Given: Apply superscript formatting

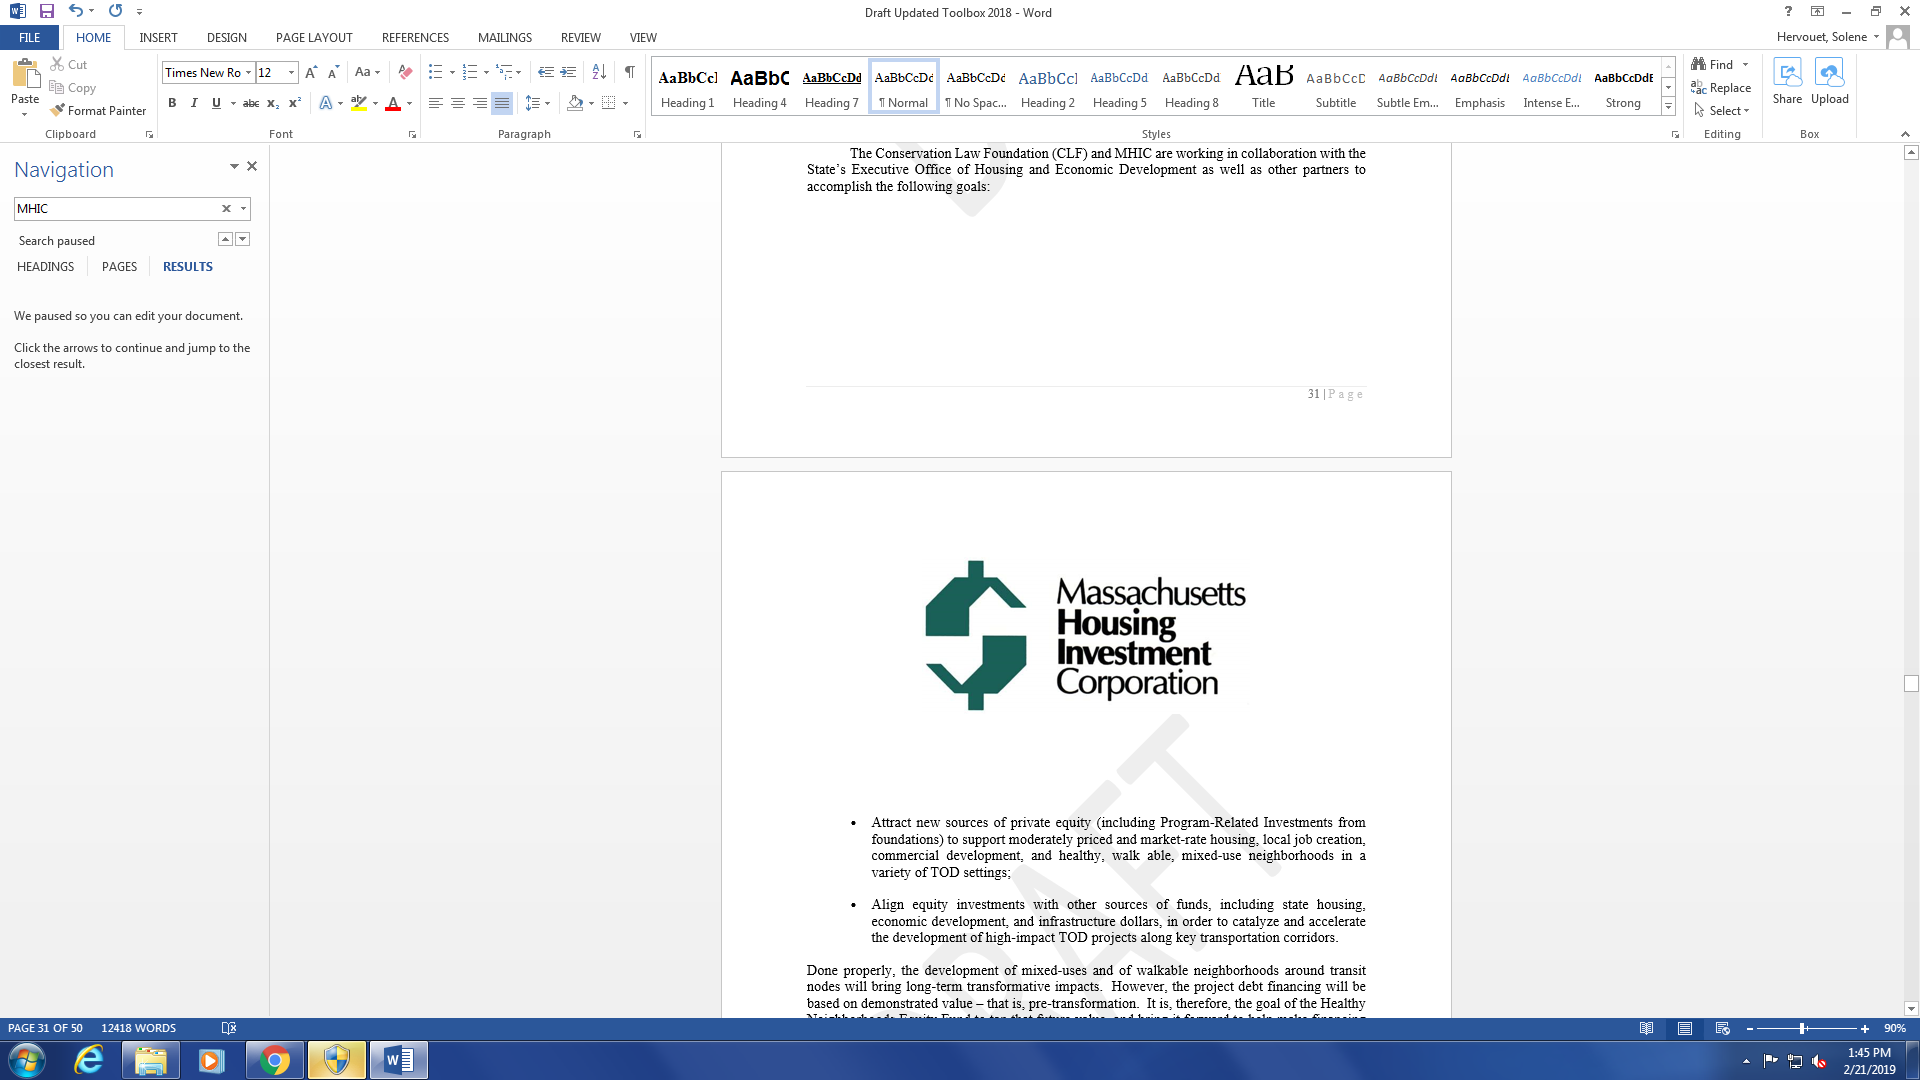Looking at the screenshot, I should (295, 103).
